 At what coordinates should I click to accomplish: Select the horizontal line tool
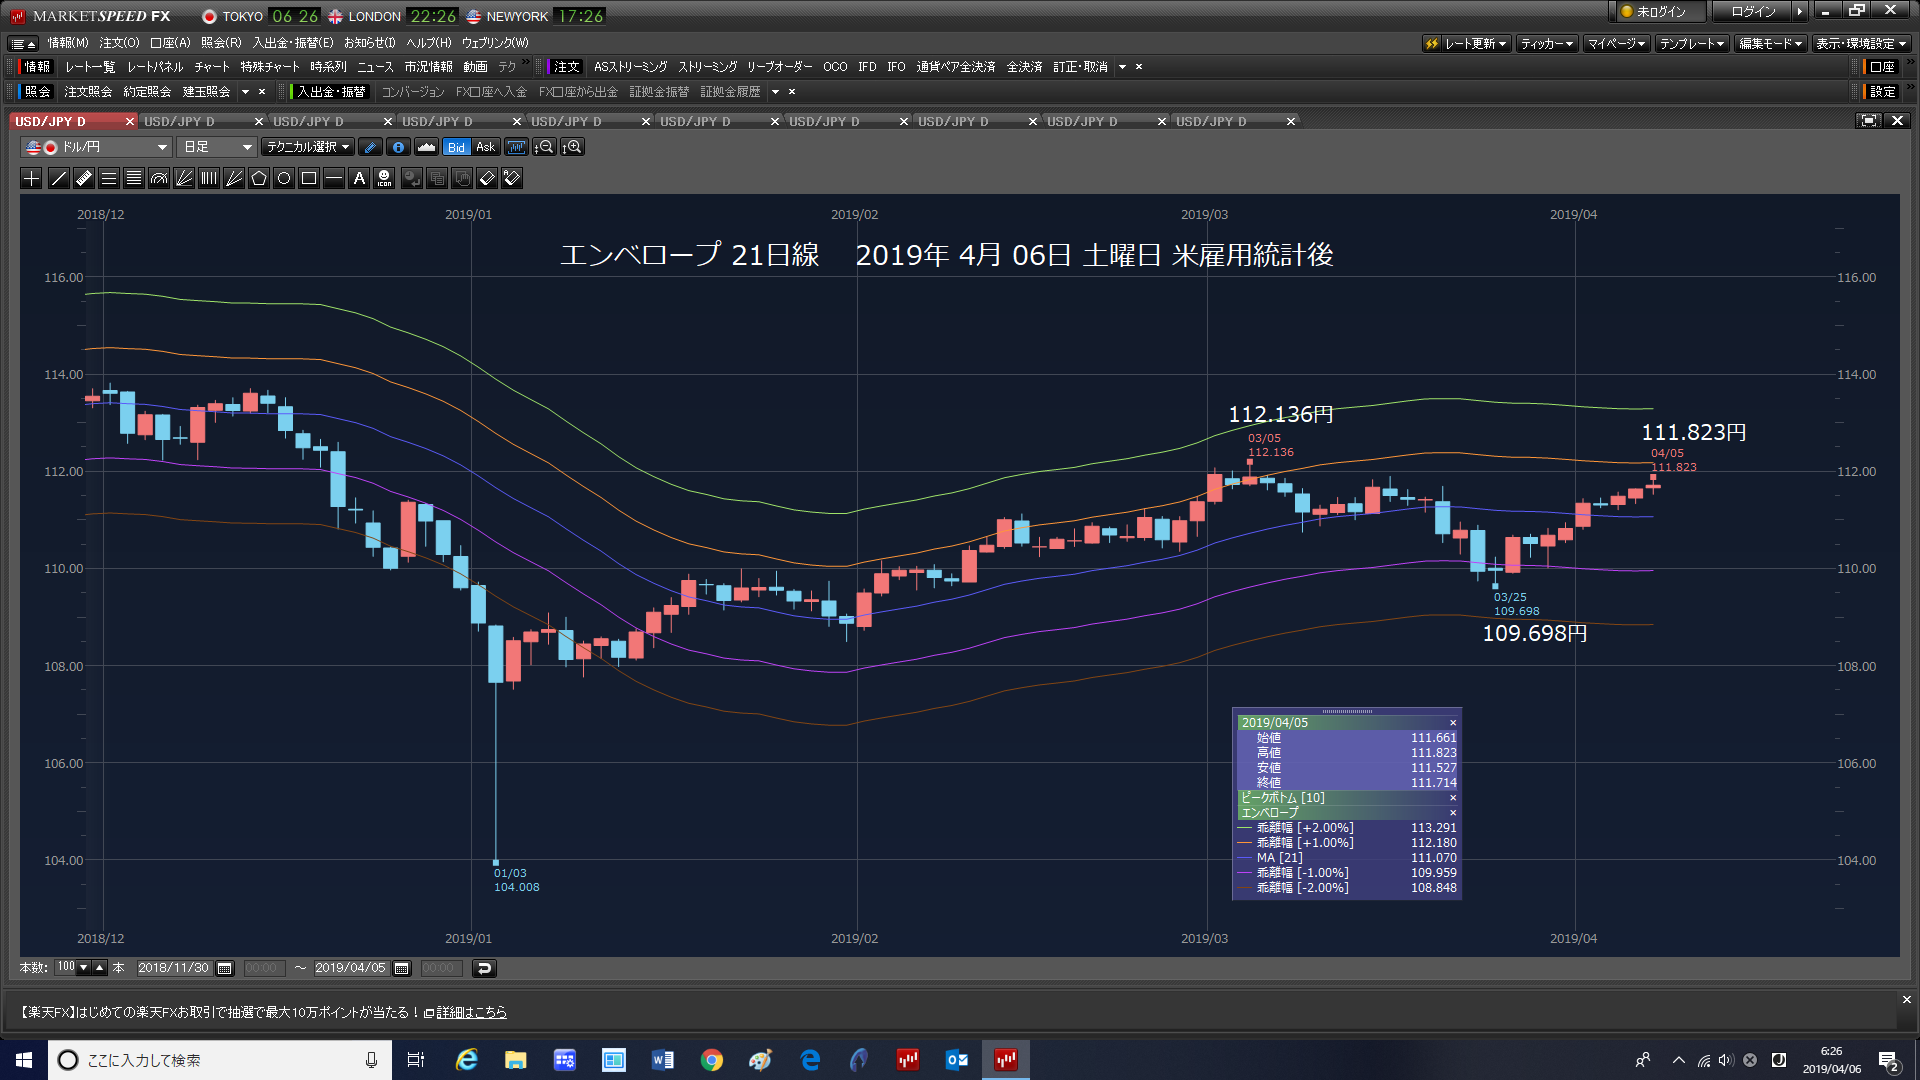pyautogui.click(x=334, y=178)
